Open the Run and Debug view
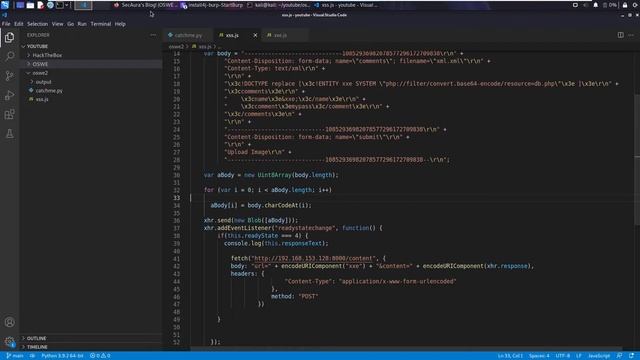Screen dimensions: 640x360 pyautogui.click(x=9, y=95)
